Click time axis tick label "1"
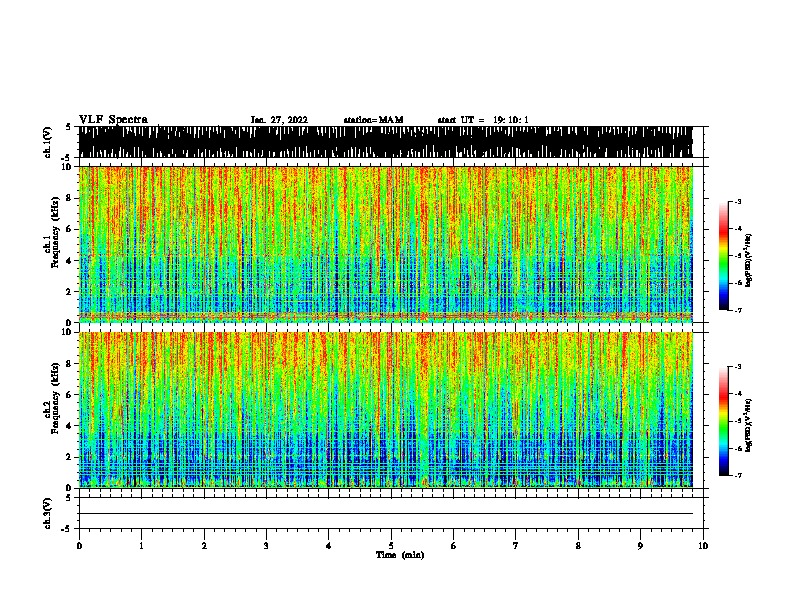The width and height of the screenshot is (792, 612). click(141, 546)
